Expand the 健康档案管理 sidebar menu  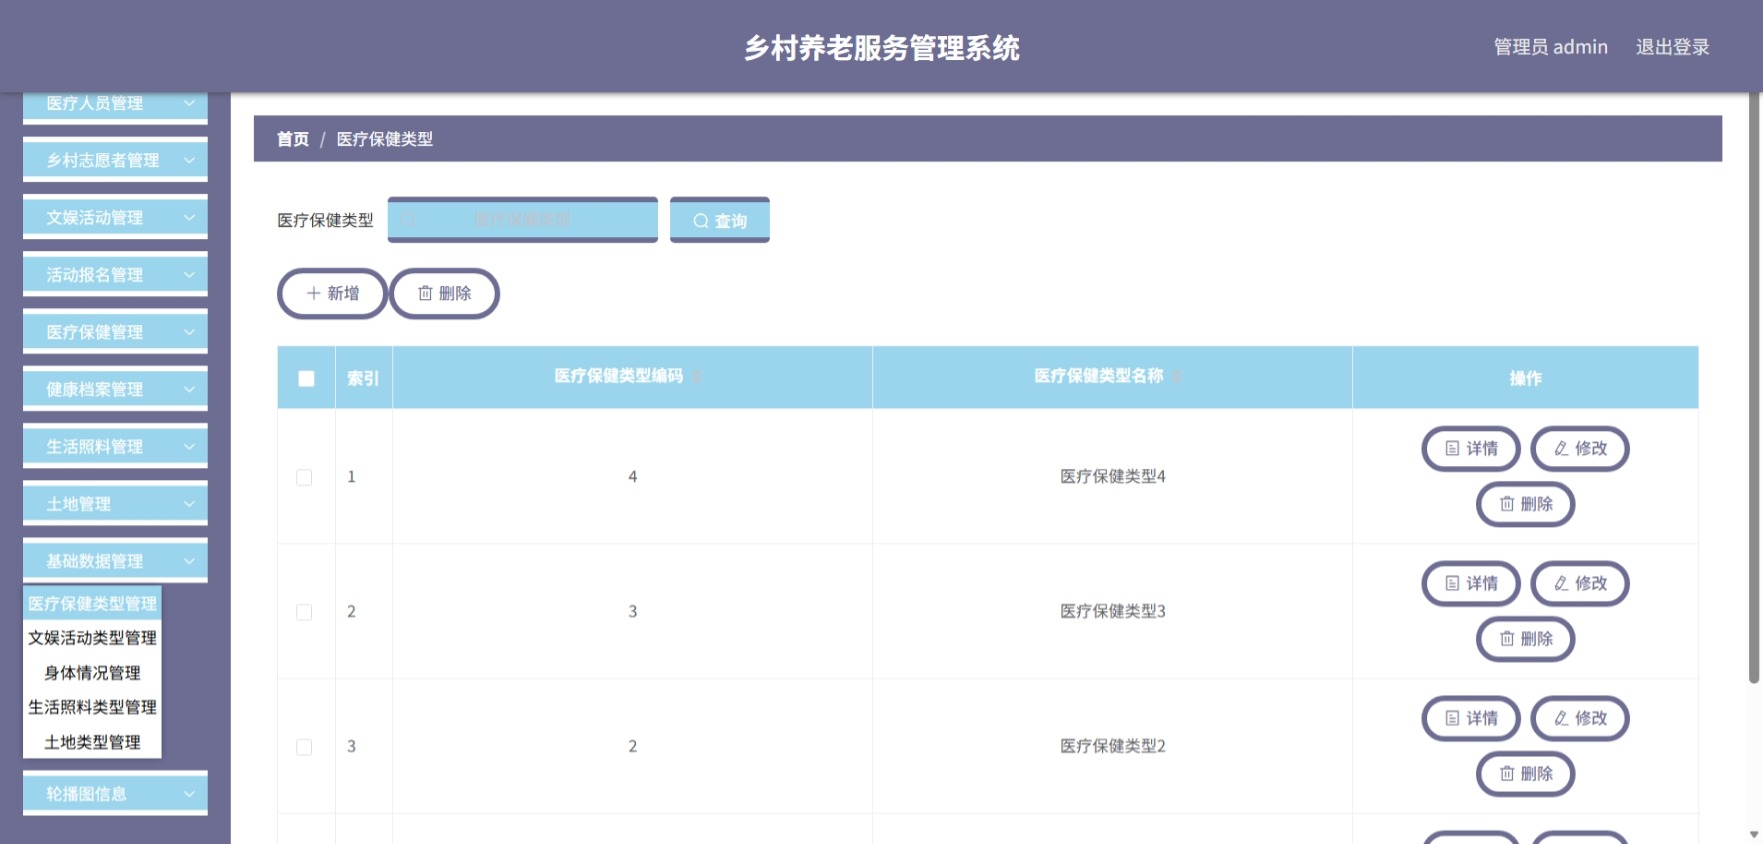click(x=115, y=389)
